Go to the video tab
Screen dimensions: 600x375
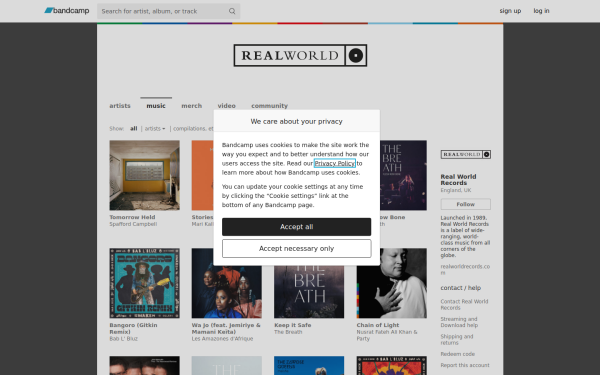[x=227, y=106]
